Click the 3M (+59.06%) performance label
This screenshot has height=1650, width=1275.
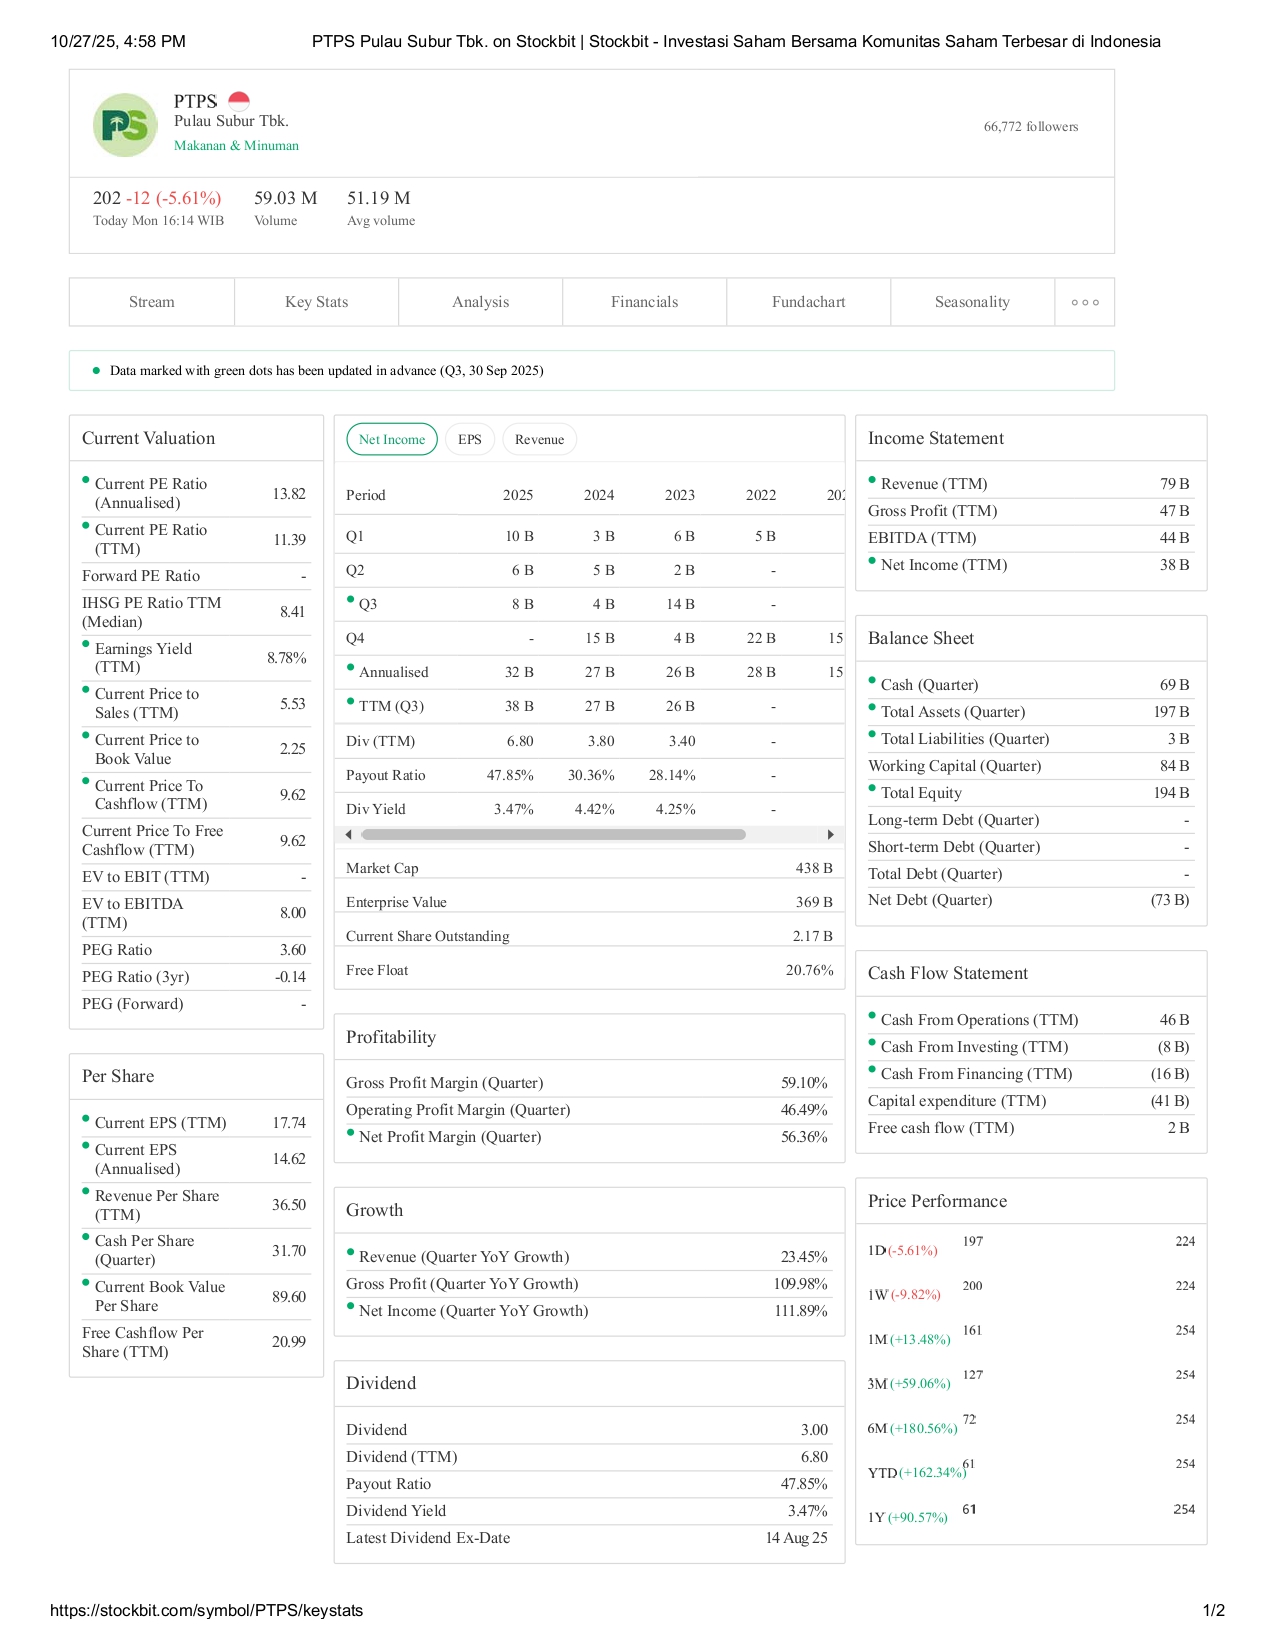(909, 1384)
